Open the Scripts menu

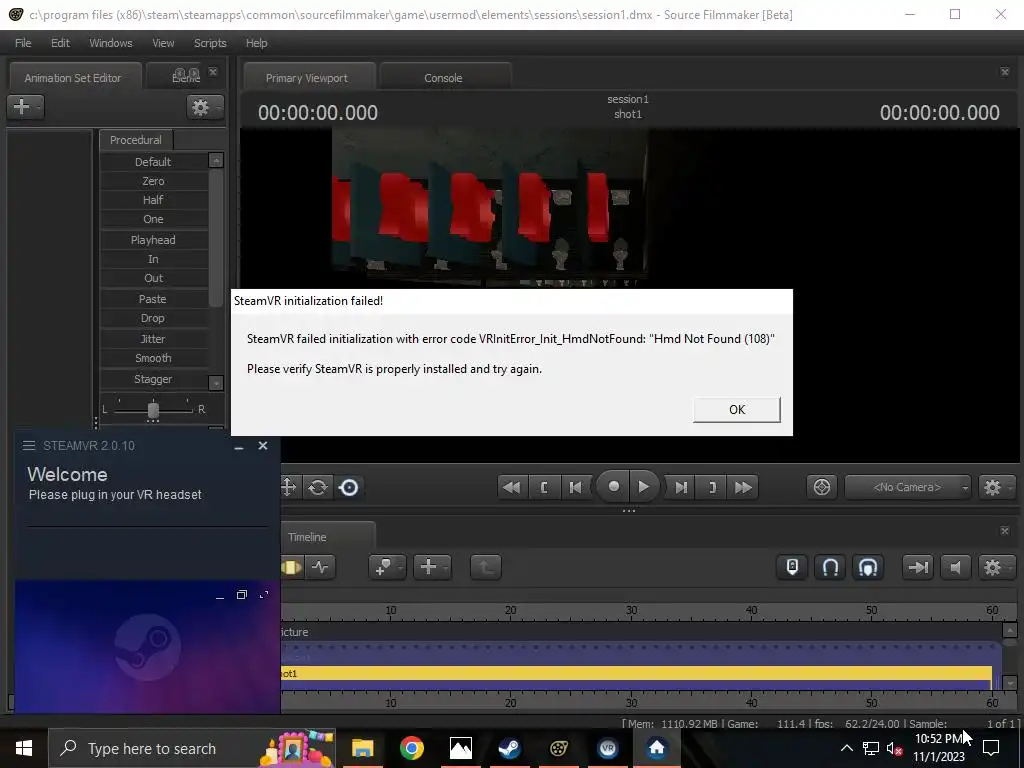click(x=210, y=43)
